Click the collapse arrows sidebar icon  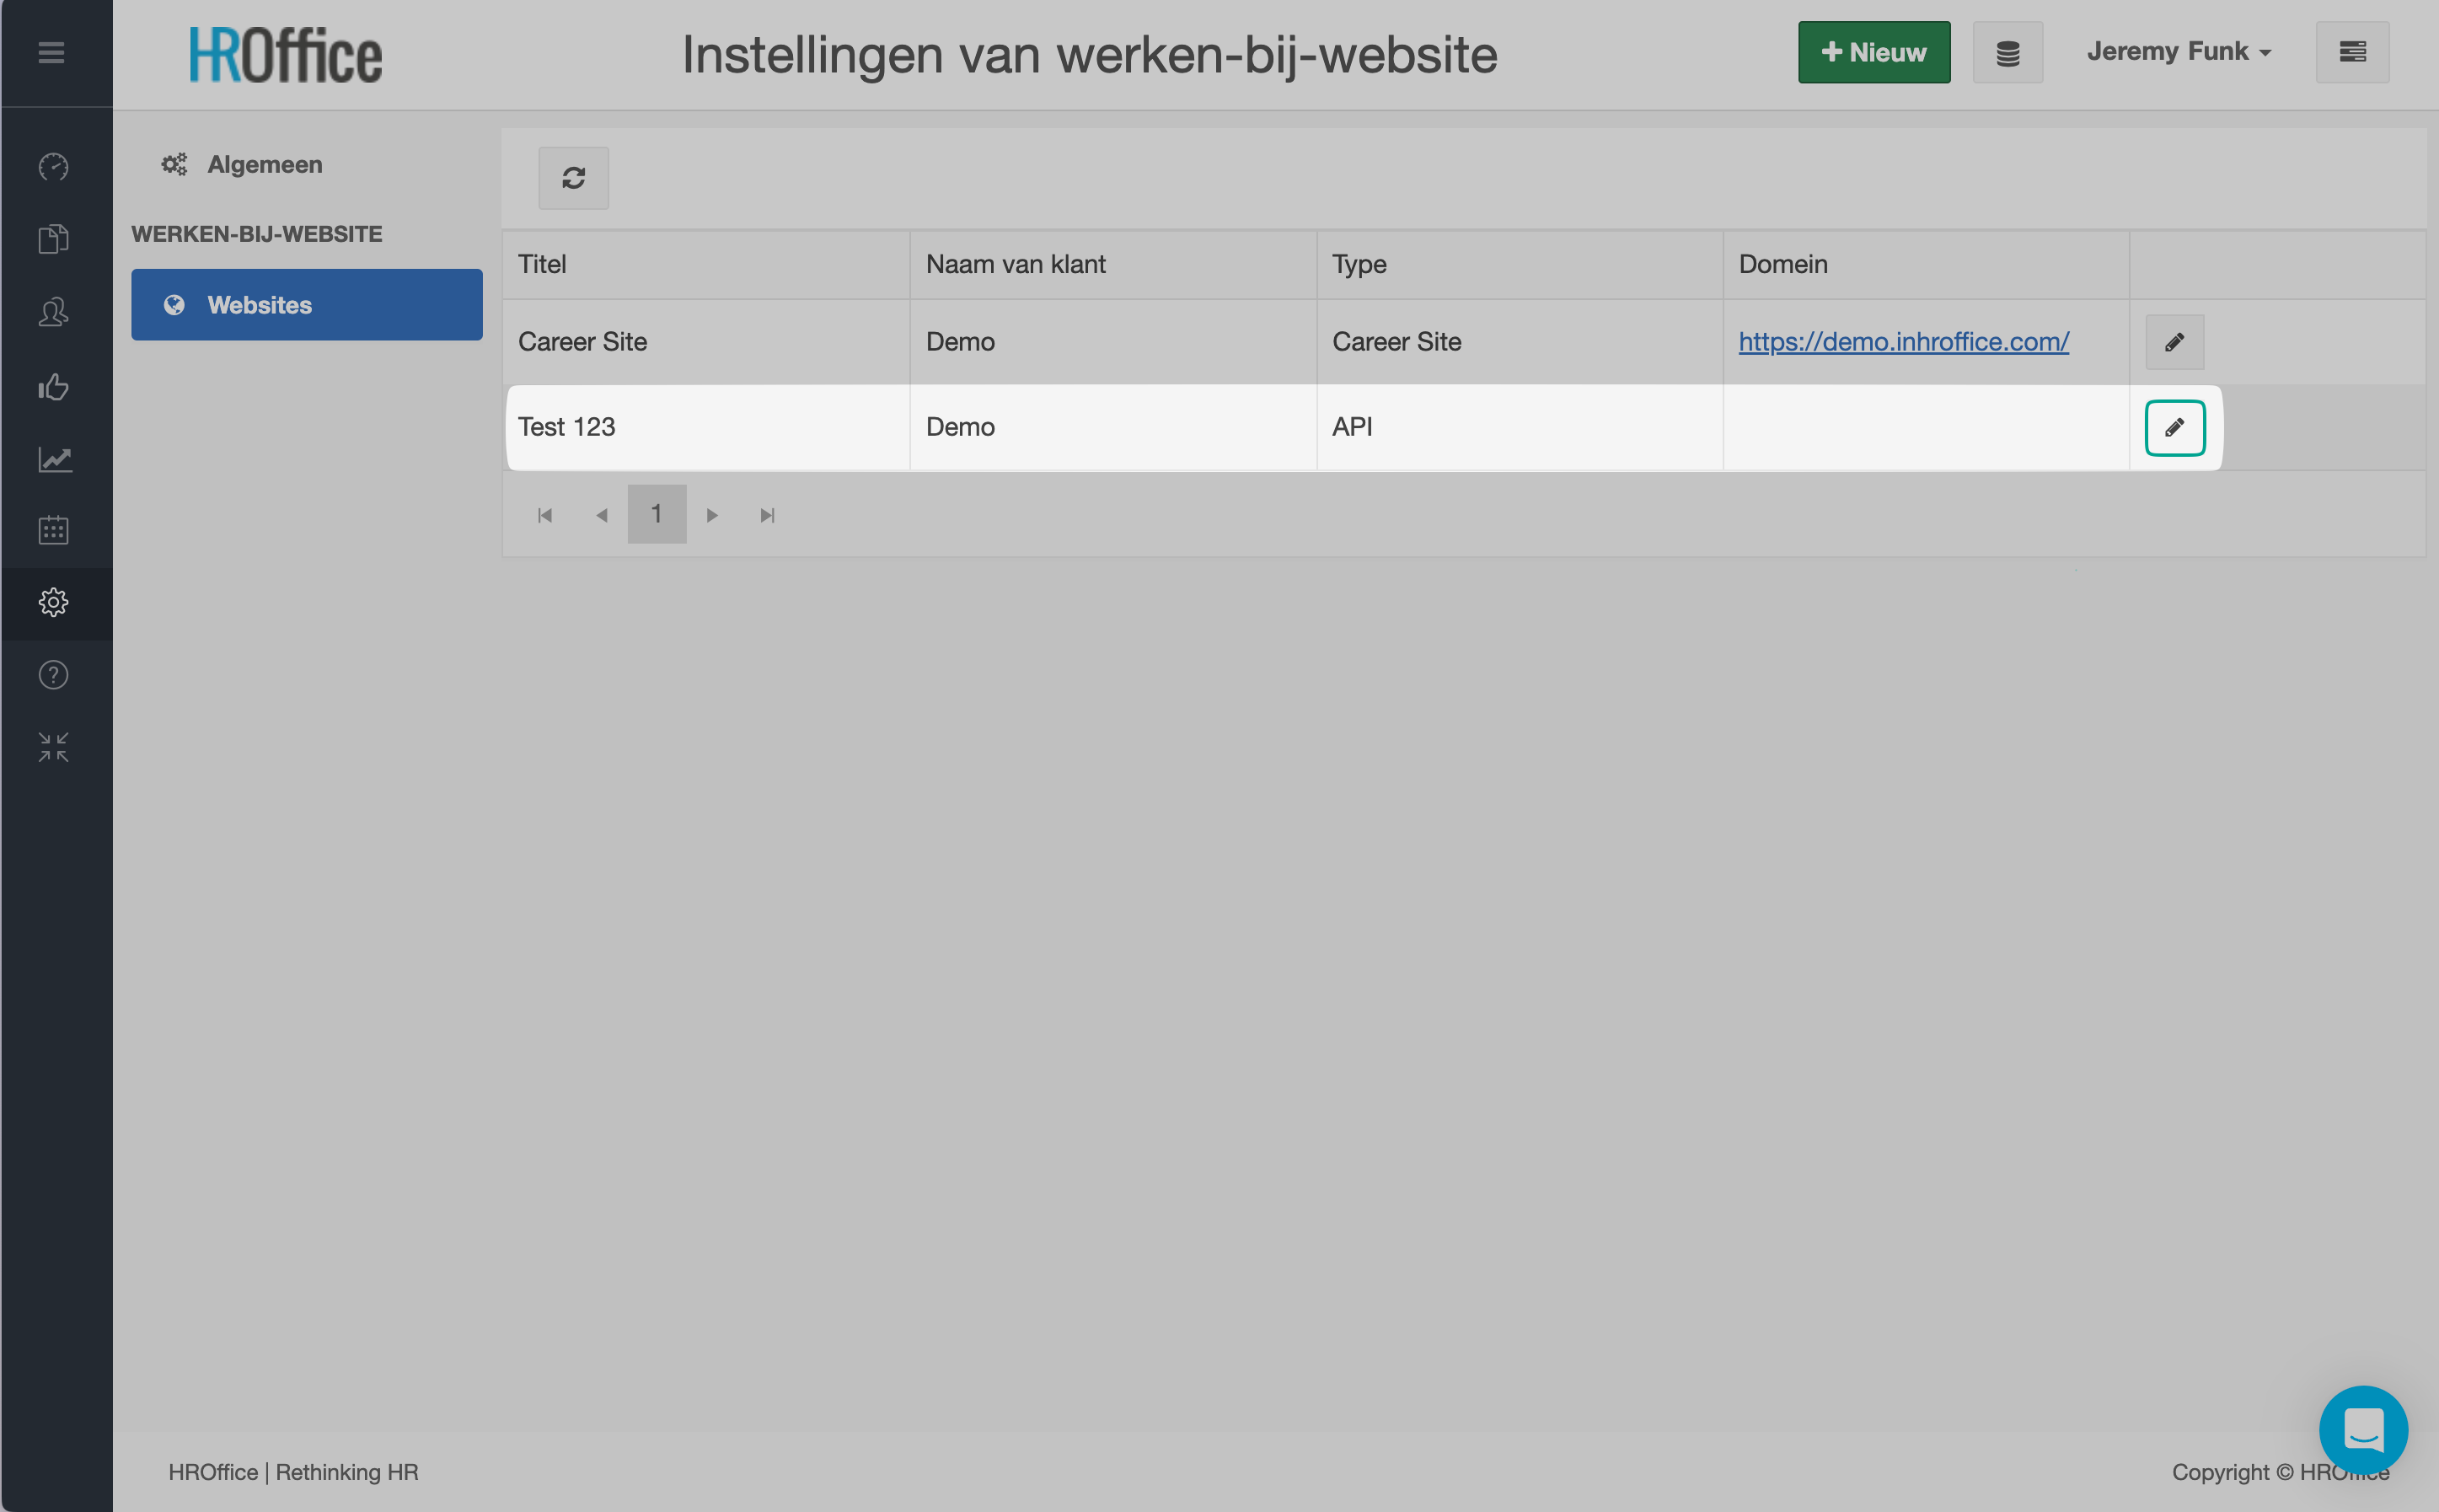point(54,747)
